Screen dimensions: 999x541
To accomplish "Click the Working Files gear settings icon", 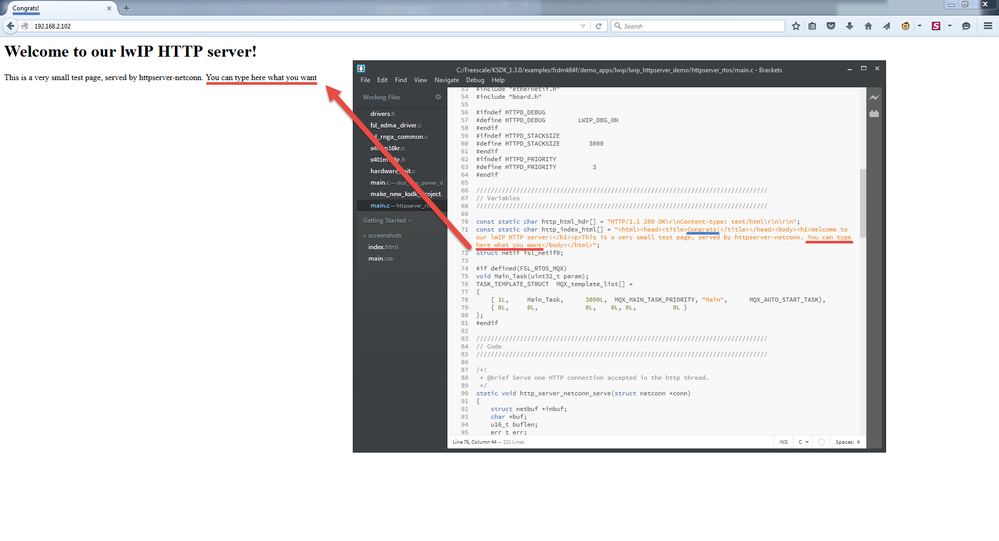I will (x=438, y=97).
